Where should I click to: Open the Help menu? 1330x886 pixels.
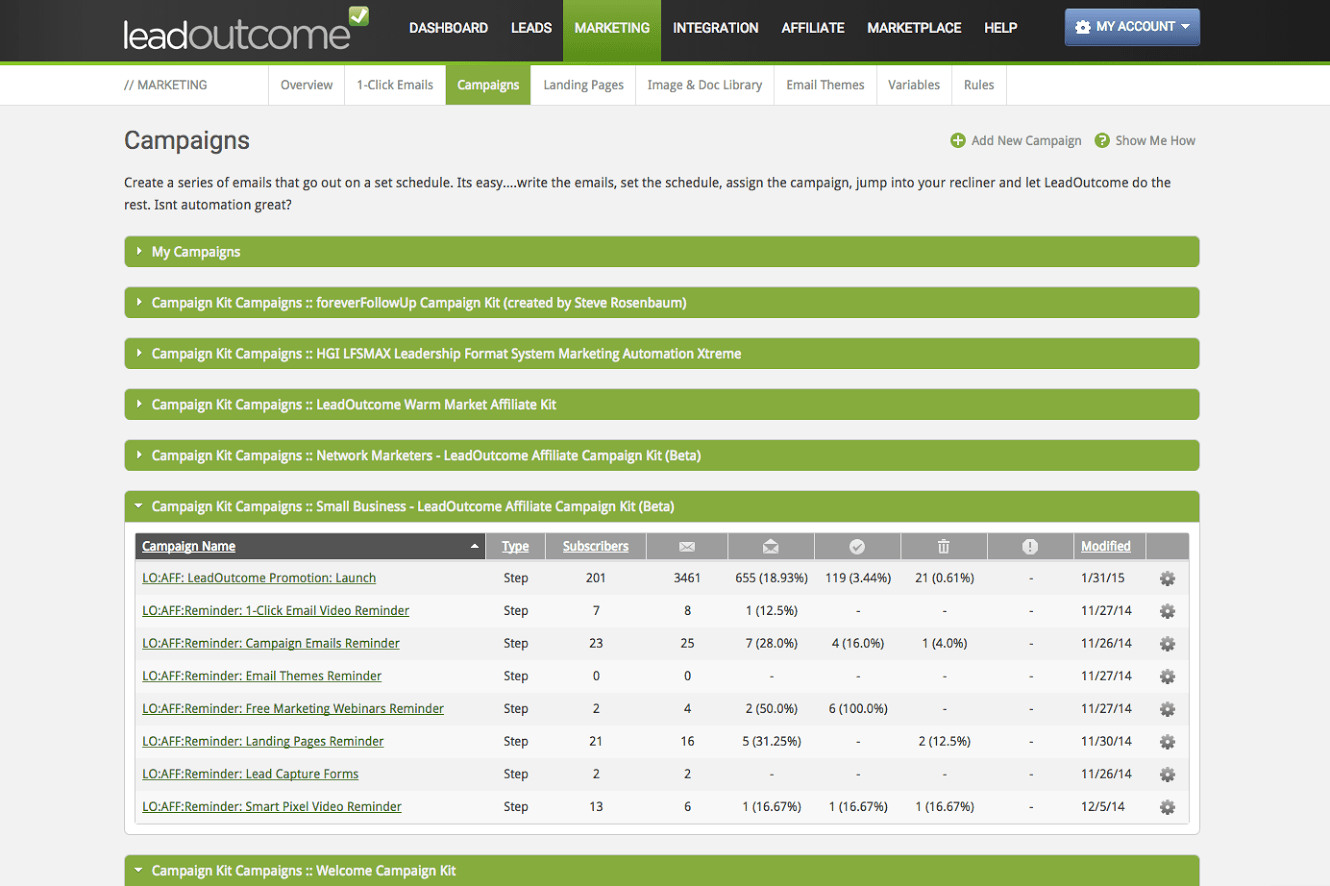pos(1000,28)
